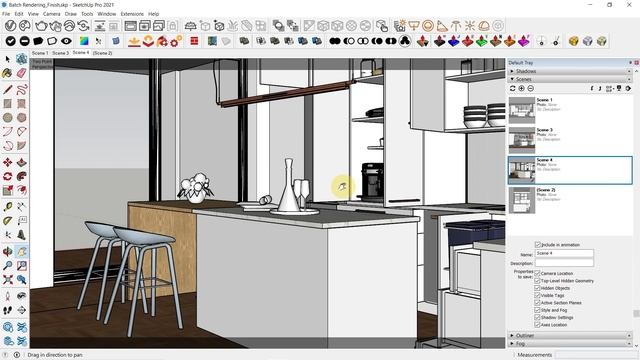The height and width of the screenshot is (360, 640).
Task: Disable Active Section Planes checkbox
Action: (538, 303)
